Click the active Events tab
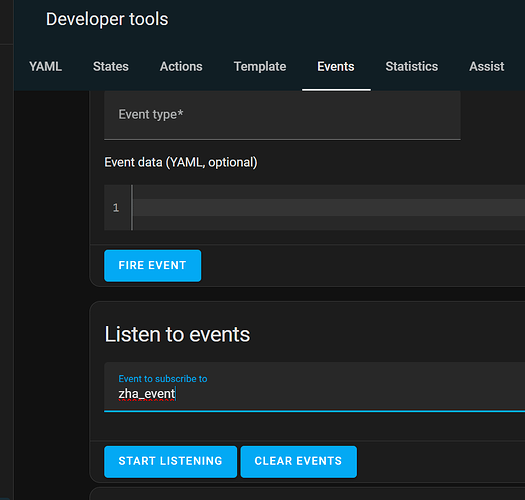525x500 pixels. click(336, 67)
